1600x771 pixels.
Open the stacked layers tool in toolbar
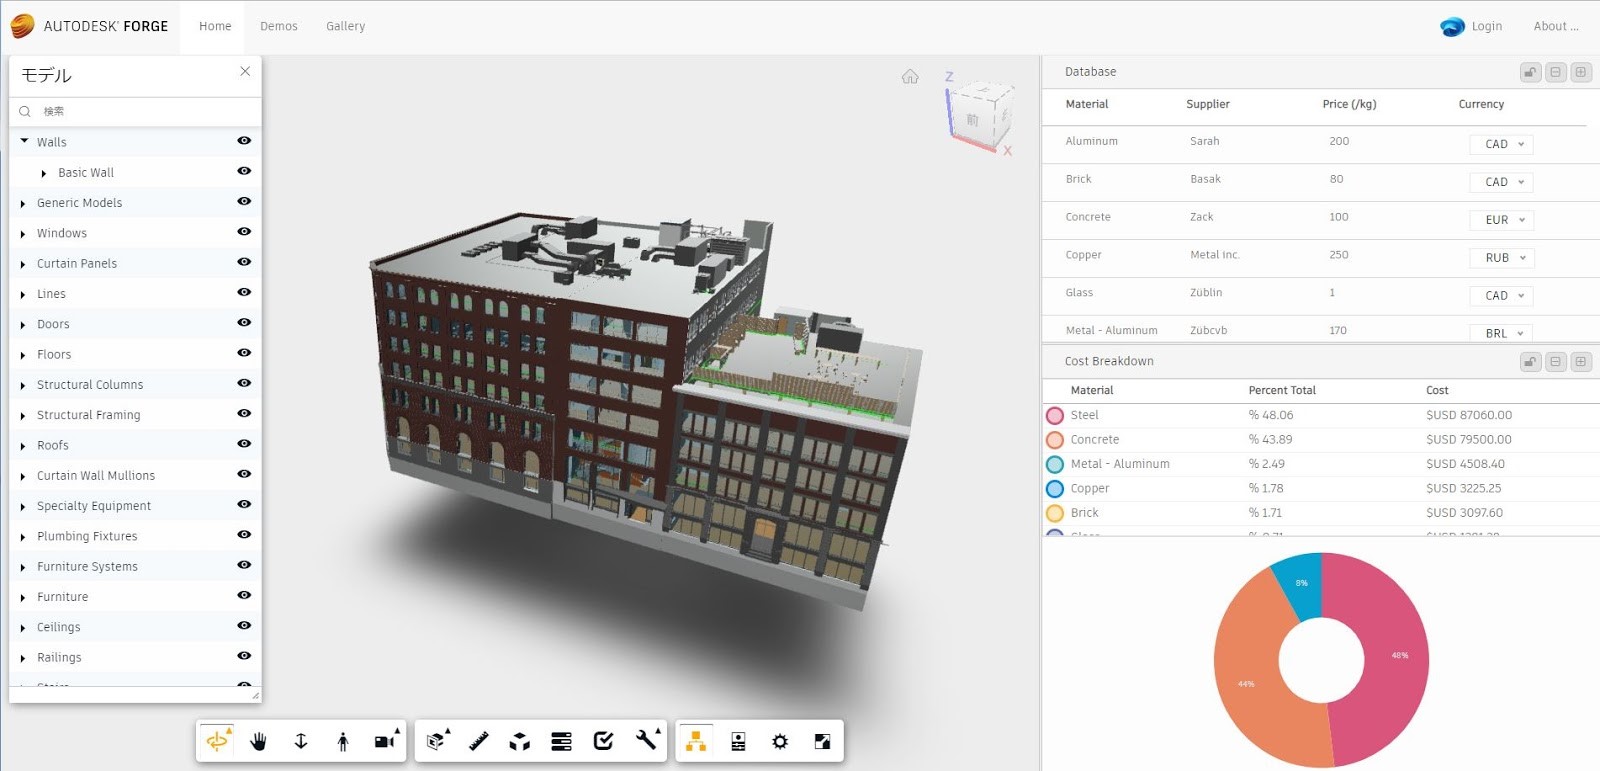(x=562, y=741)
